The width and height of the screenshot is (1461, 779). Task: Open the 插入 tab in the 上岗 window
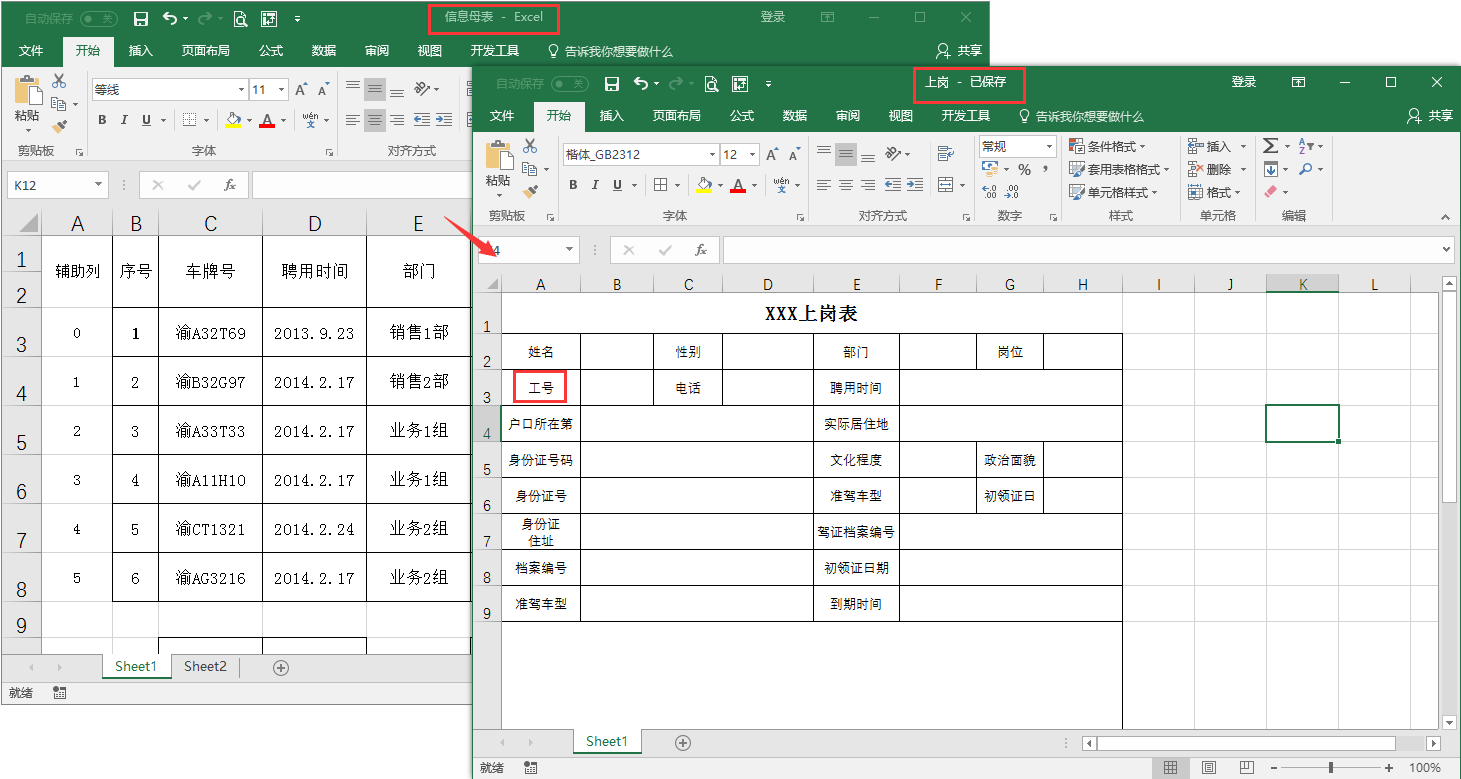click(x=611, y=116)
